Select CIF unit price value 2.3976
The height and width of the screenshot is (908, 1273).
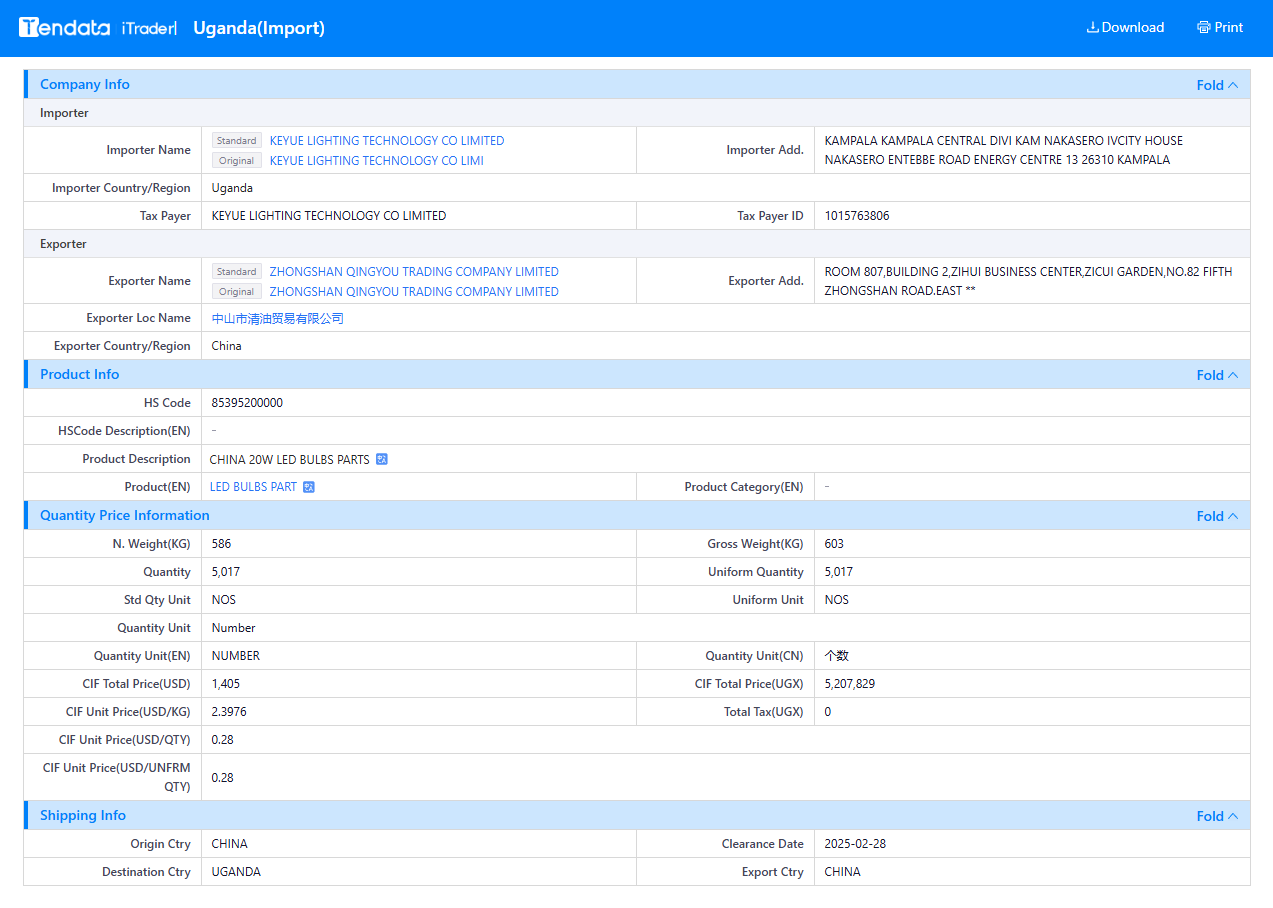[229, 712]
